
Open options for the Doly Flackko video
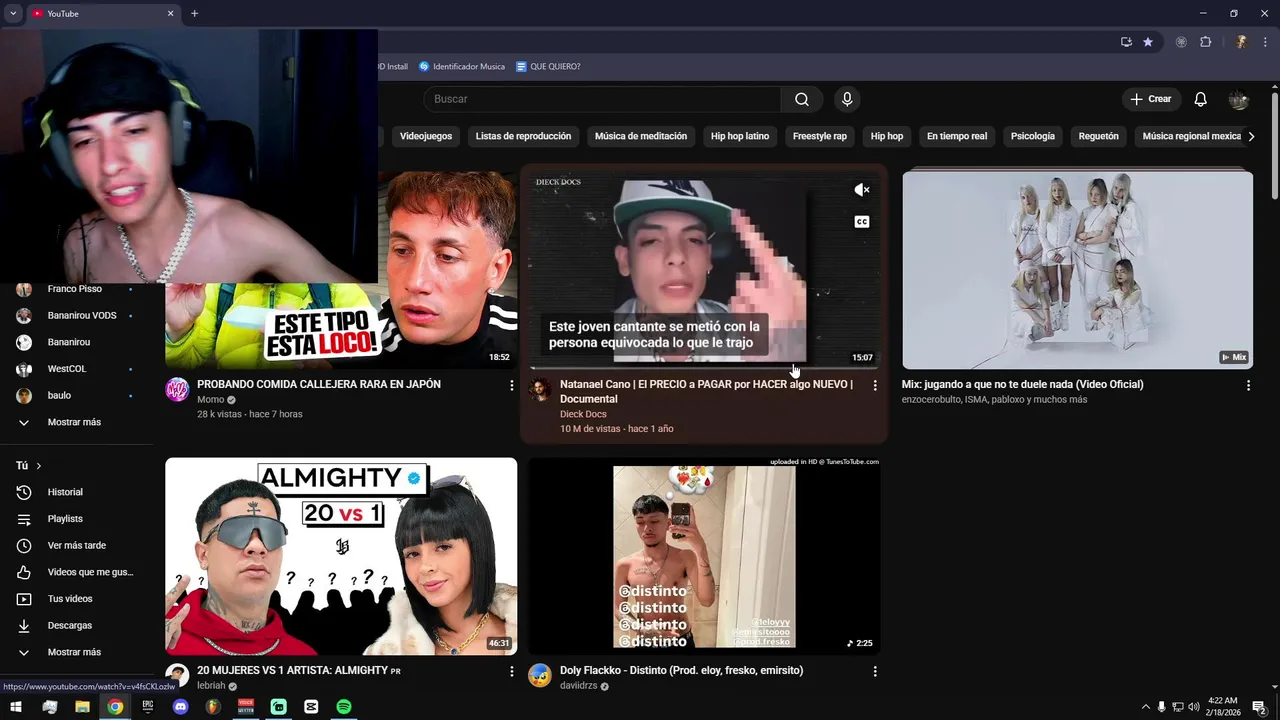pos(875,671)
